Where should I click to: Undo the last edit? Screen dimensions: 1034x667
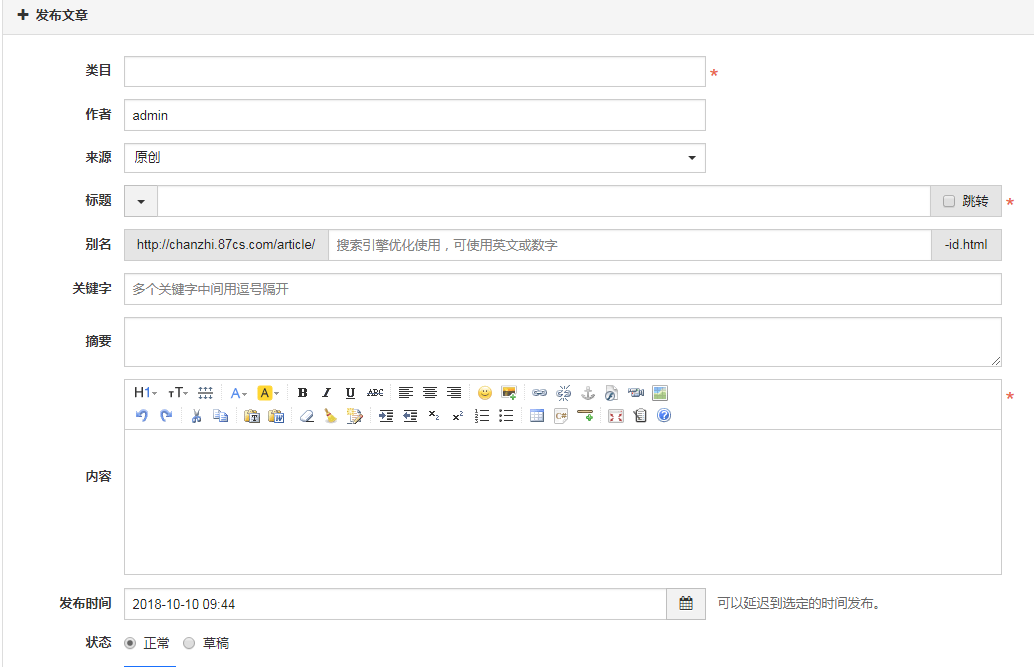tap(141, 416)
